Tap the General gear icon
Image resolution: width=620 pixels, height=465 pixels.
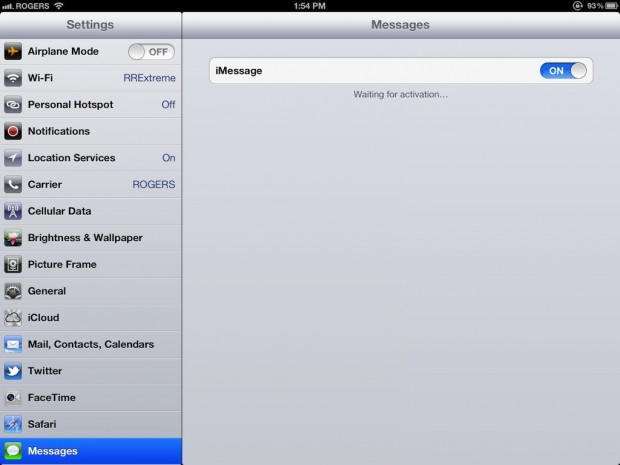point(13,291)
